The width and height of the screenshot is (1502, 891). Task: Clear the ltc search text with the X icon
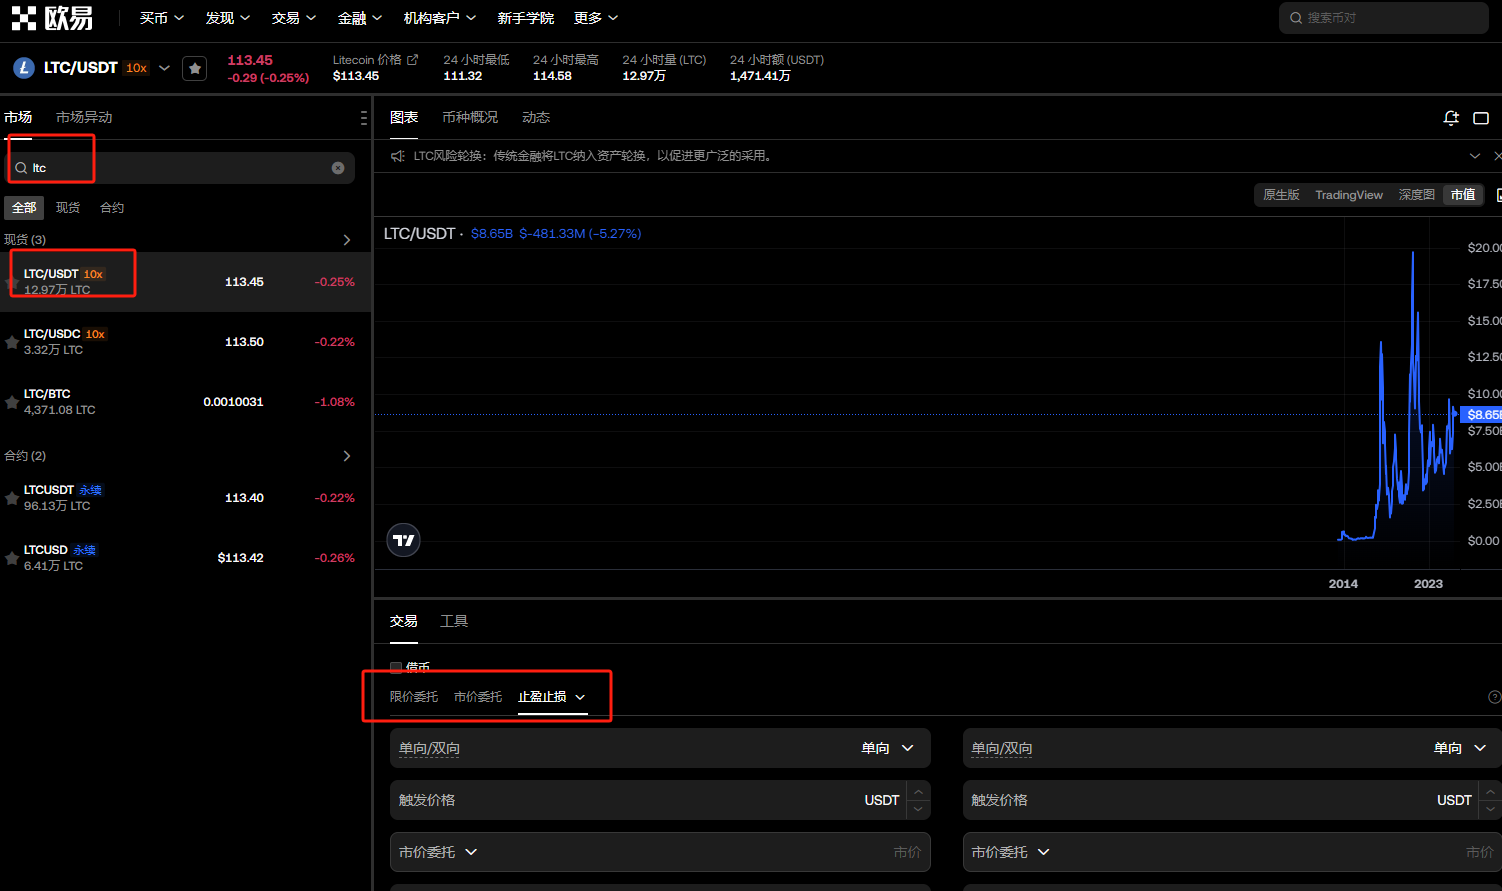pos(338,168)
